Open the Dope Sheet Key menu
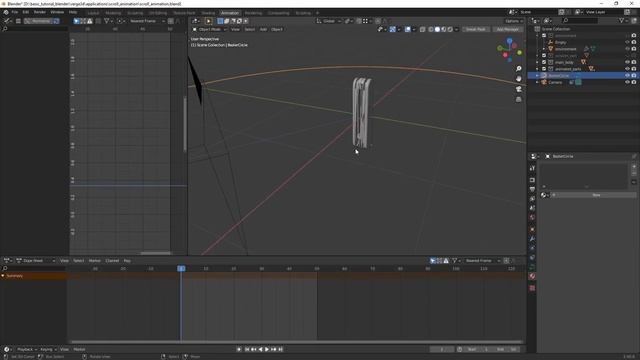640x360 pixels. click(x=127, y=260)
